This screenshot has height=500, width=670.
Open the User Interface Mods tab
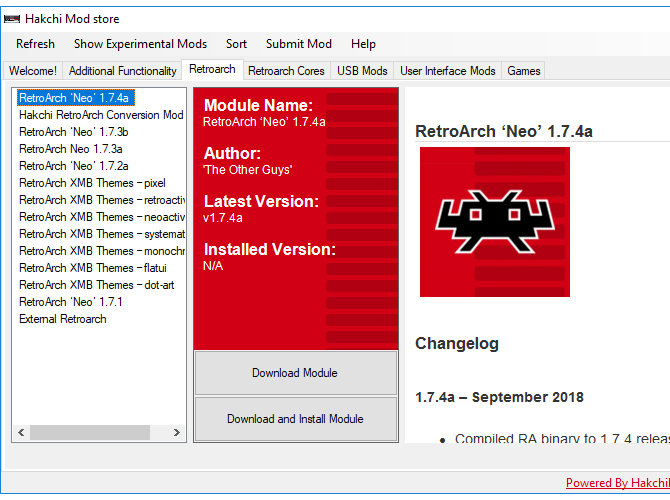point(448,71)
